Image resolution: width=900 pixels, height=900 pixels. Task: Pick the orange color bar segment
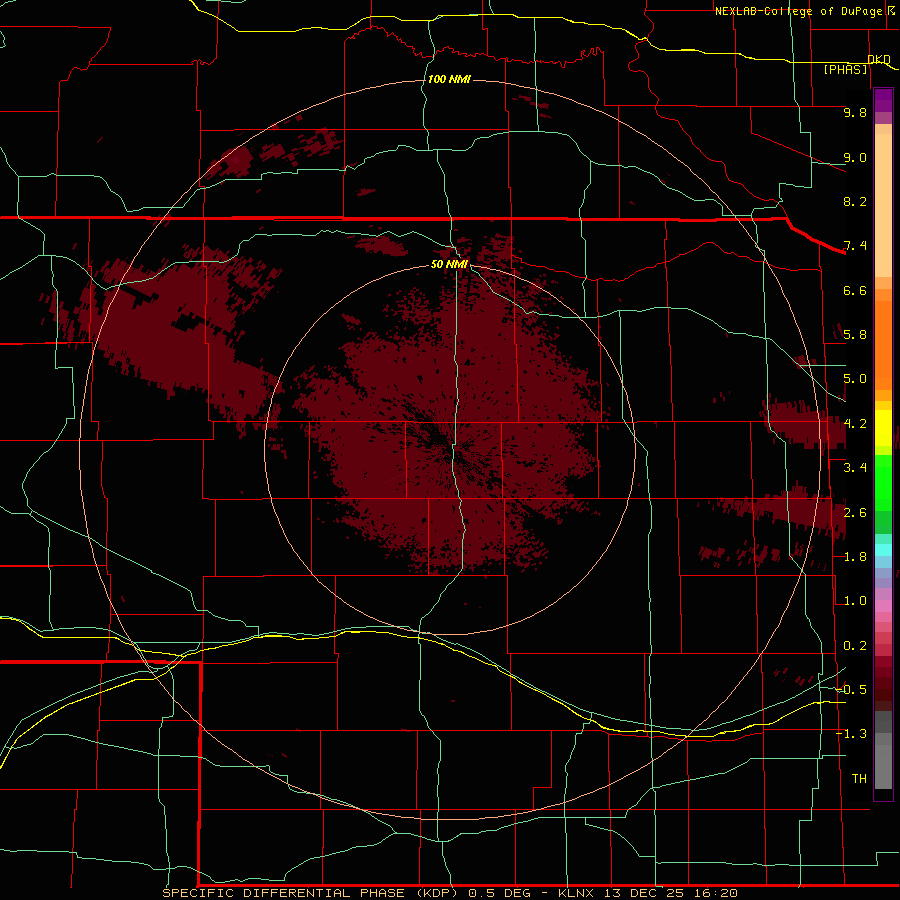[883, 344]
